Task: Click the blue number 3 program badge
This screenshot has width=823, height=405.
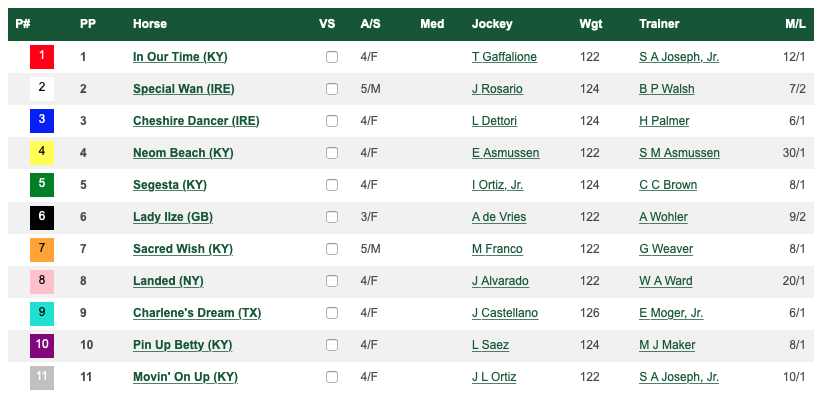Action: coord(42,121)
